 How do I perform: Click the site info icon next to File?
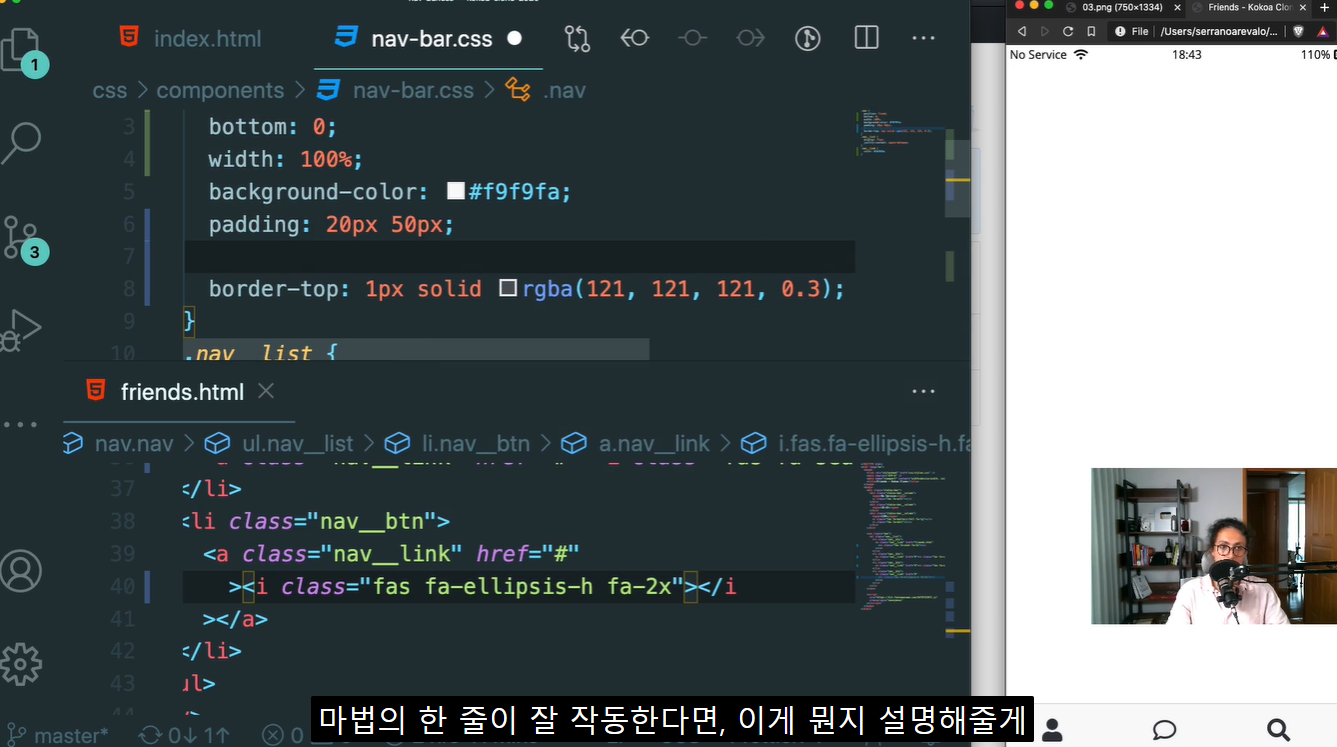click(1120, 31)
